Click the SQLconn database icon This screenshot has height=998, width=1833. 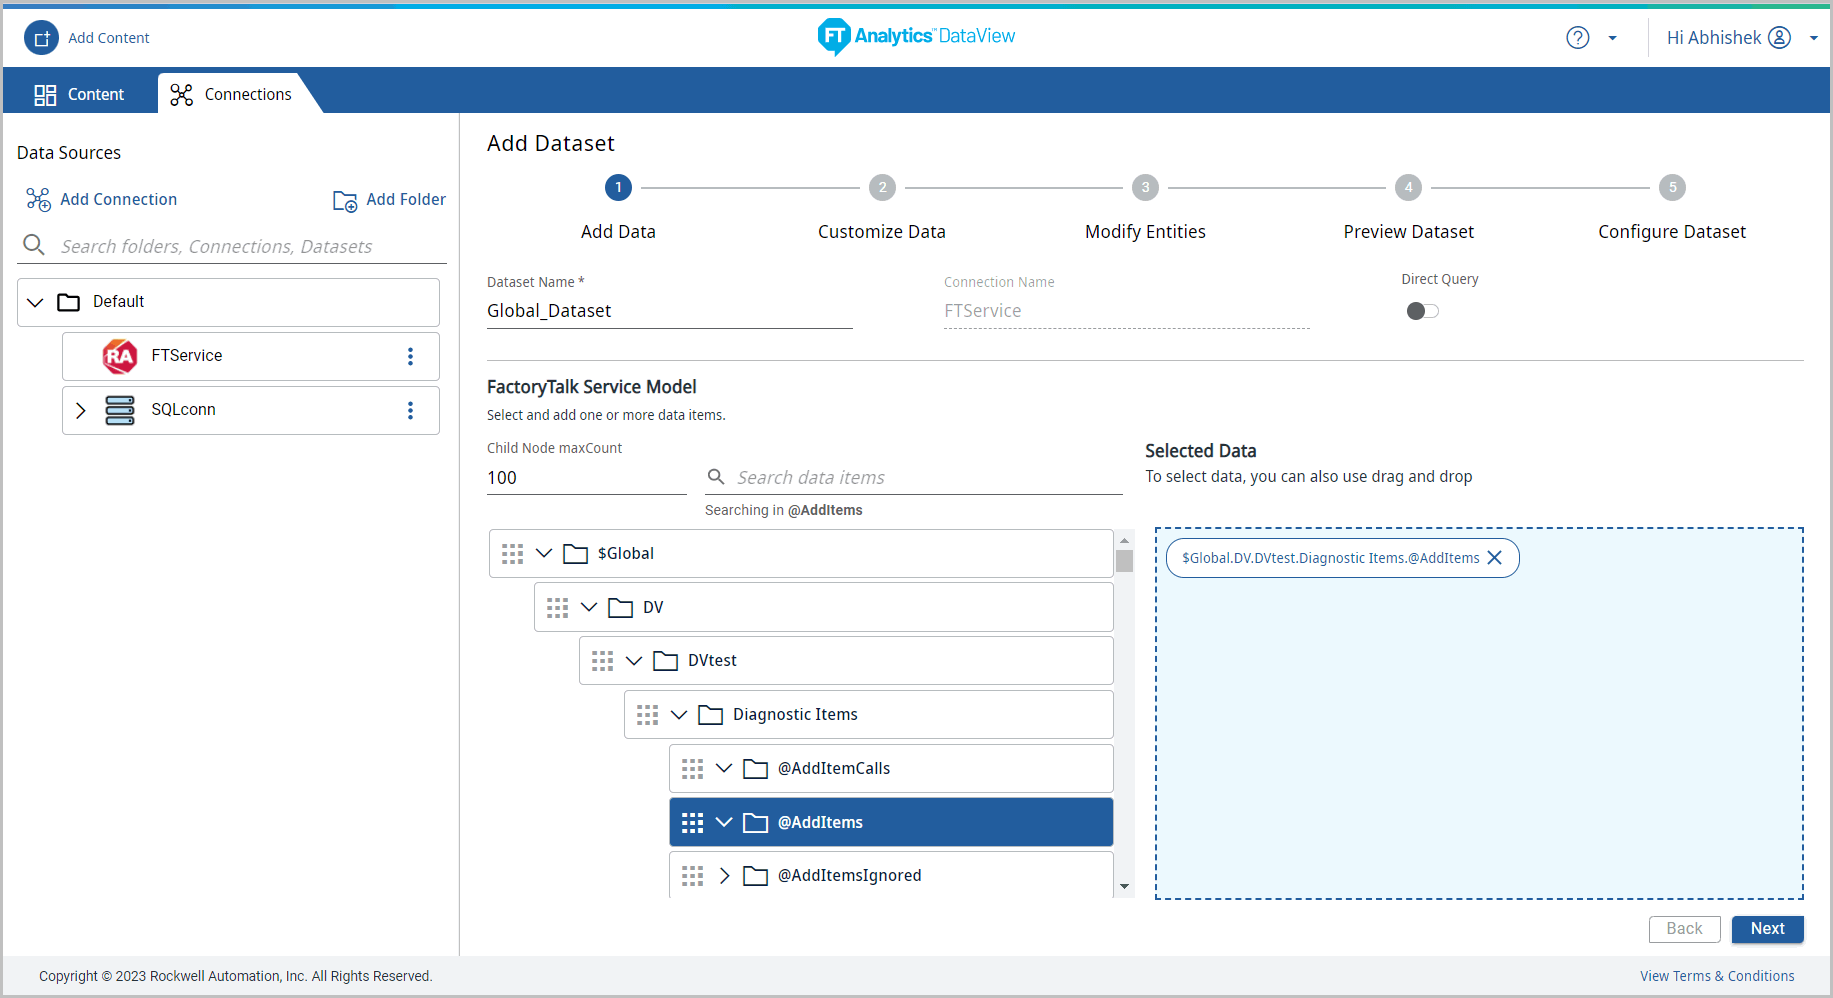120,410
